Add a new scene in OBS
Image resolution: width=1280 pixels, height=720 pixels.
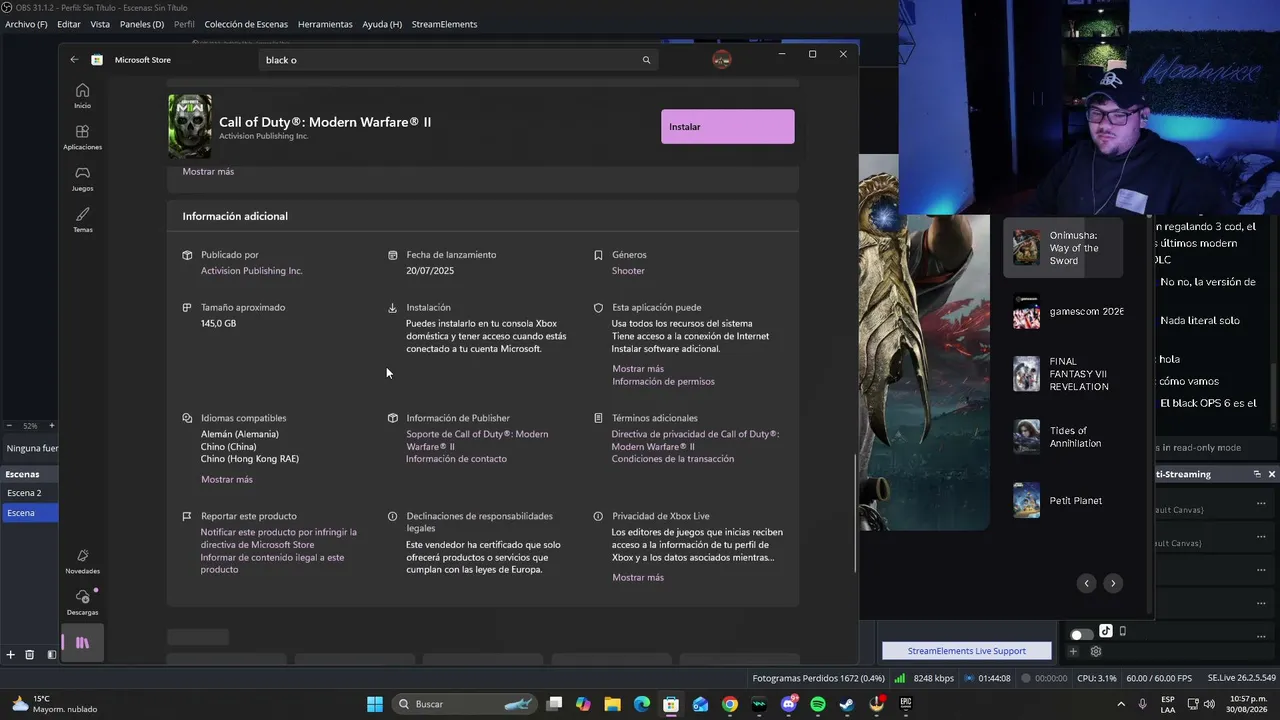pyautogui.click(x=10, y=655)
